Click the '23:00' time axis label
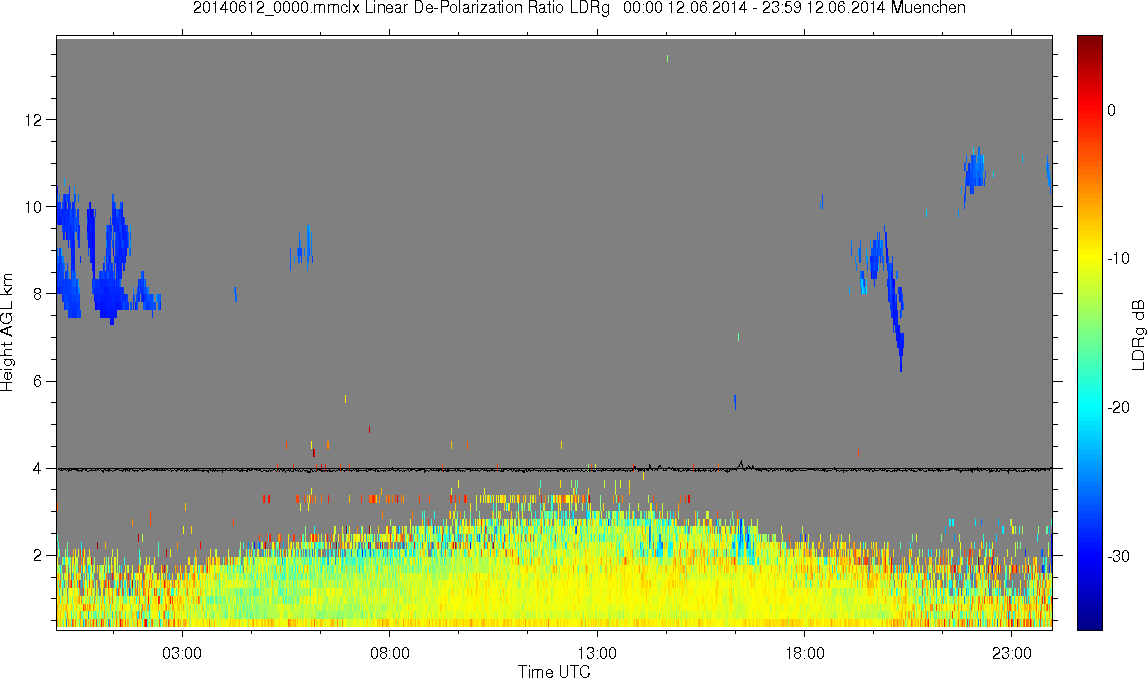Image resolution: width=1147 pixels, height=678 pixels. pos(1012,653)
